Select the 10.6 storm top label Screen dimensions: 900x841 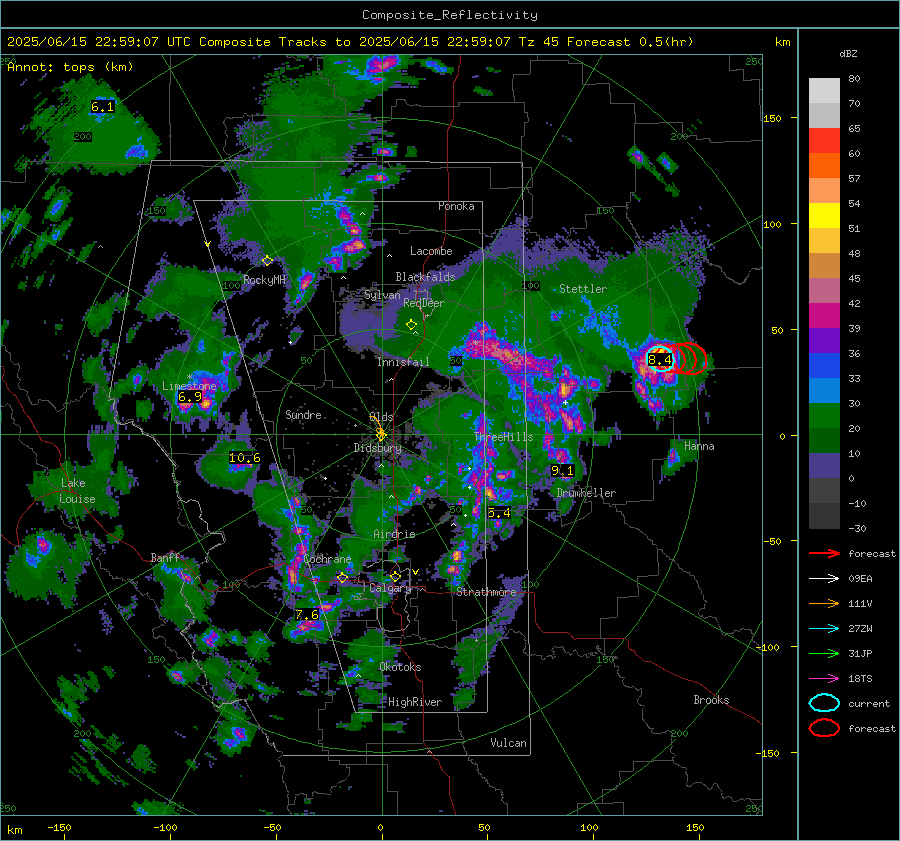tap(245, 458)
